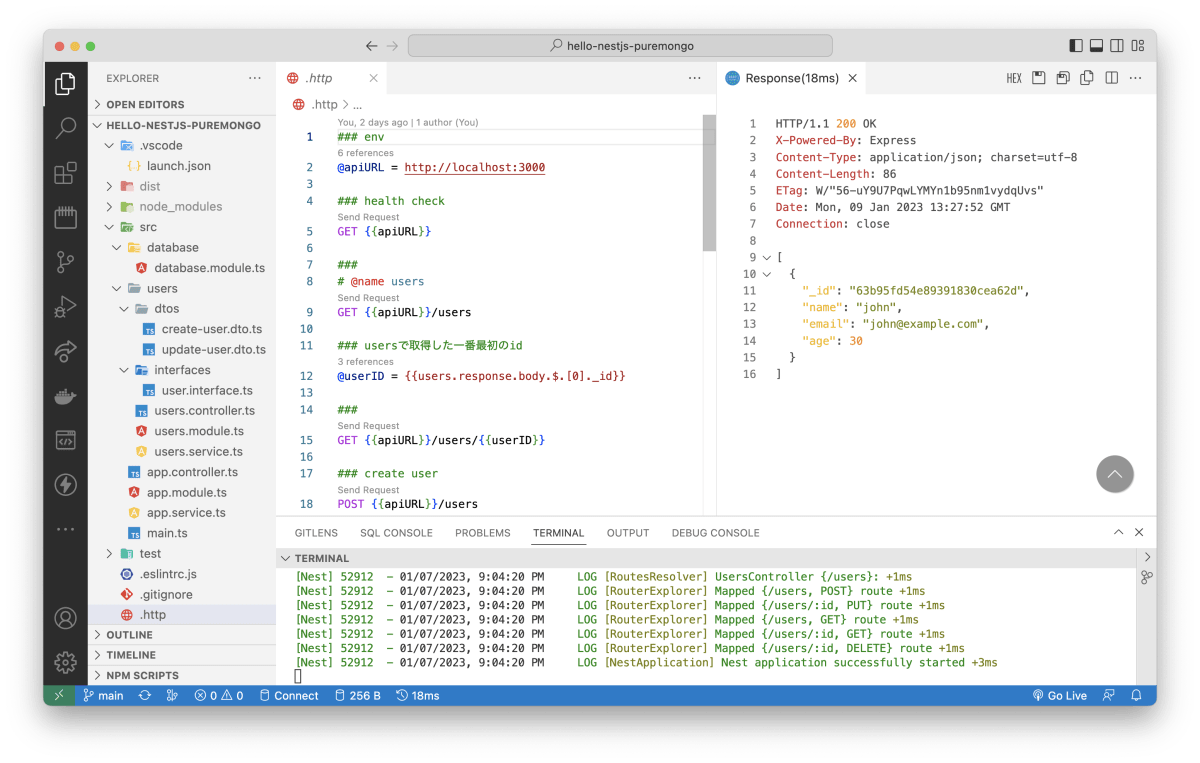Expand the TIMELINE section

(182, 655)
